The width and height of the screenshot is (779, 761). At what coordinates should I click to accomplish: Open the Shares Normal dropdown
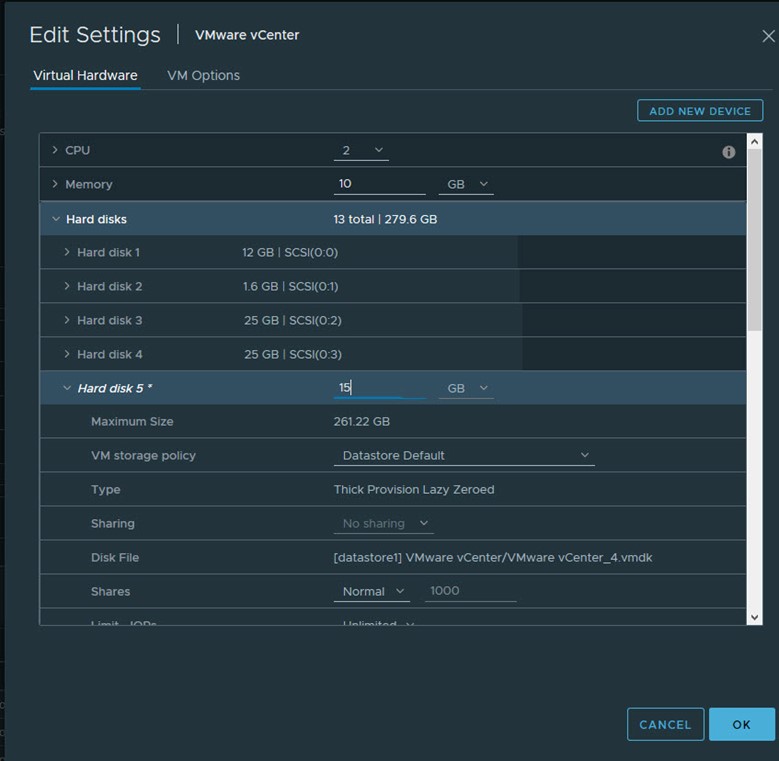pos(371,591)
